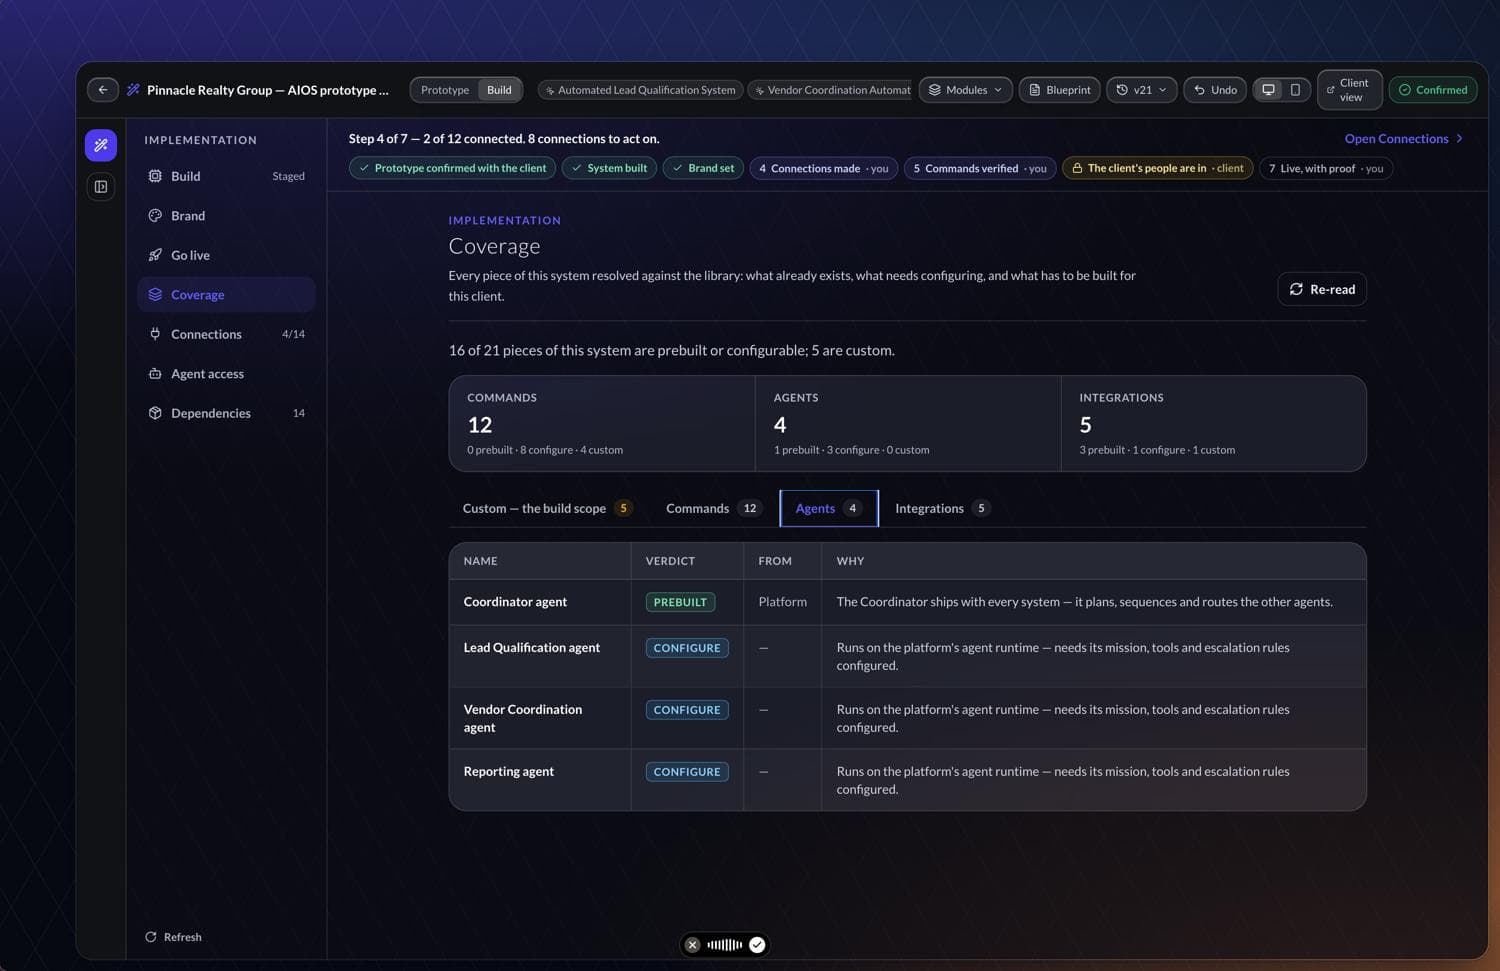1500x971 pixels.
Task: Click the Coverage layers icon
Action: pos(155,295)
